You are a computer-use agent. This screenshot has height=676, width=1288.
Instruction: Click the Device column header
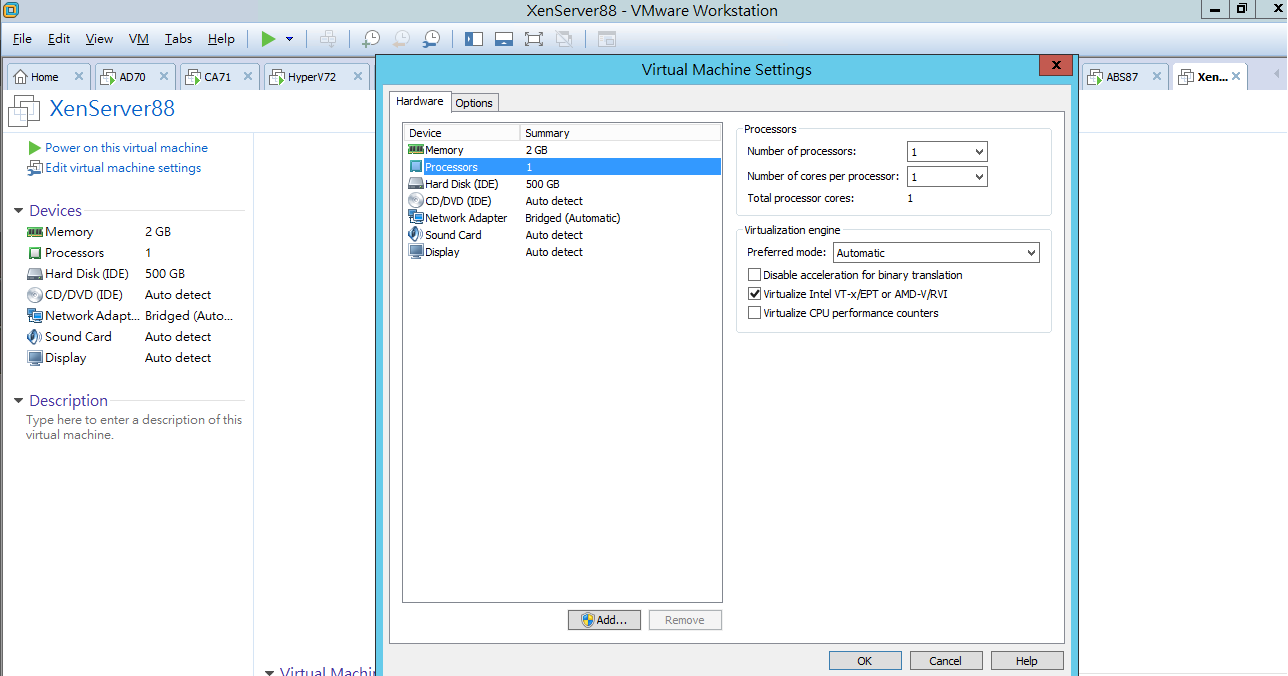(x=462, y=133)
